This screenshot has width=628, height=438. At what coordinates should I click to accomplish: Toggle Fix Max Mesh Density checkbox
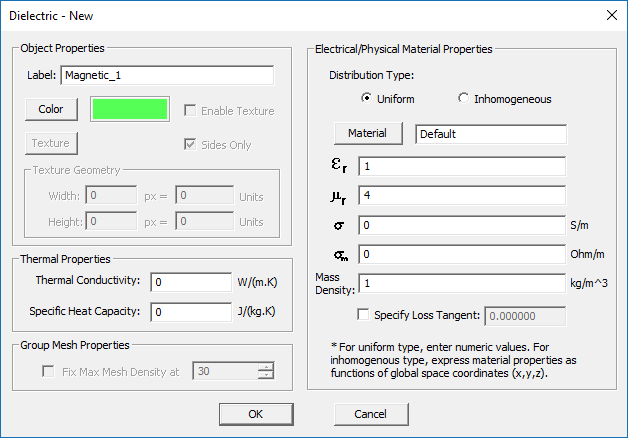[x=48, y=372]
